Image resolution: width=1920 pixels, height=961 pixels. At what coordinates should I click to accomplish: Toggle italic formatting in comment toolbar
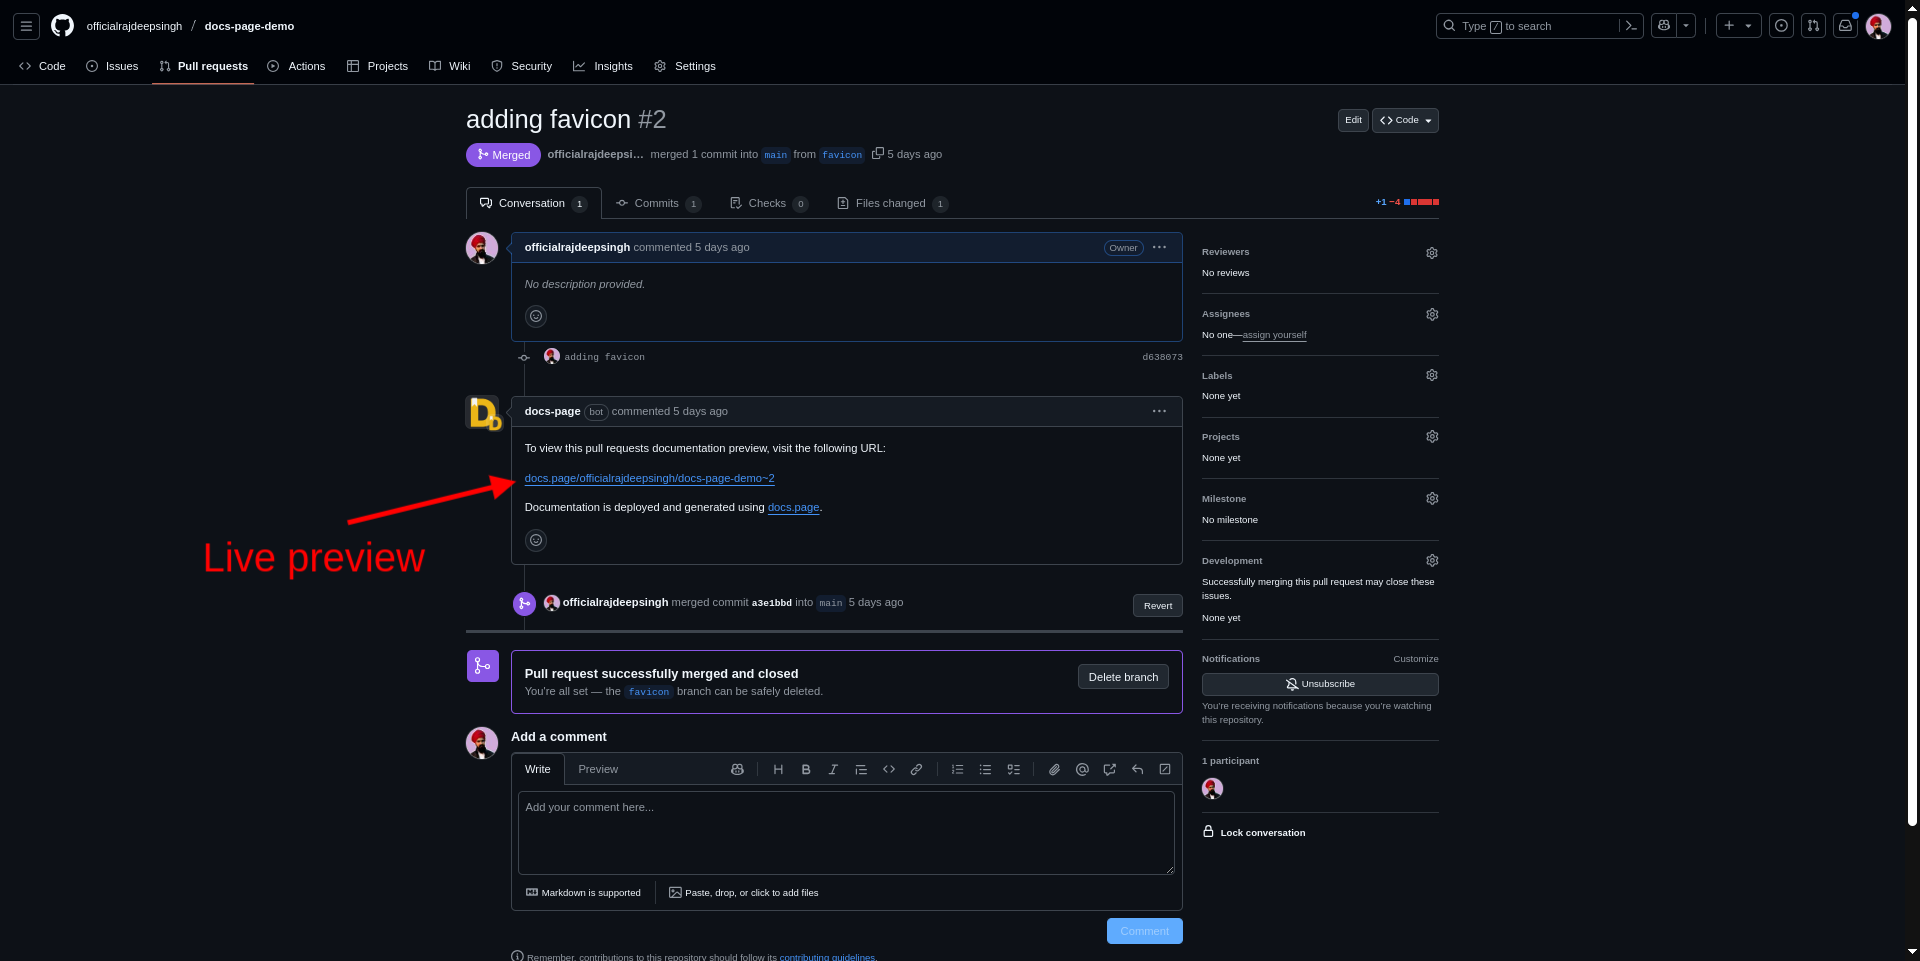click(833, 769)
